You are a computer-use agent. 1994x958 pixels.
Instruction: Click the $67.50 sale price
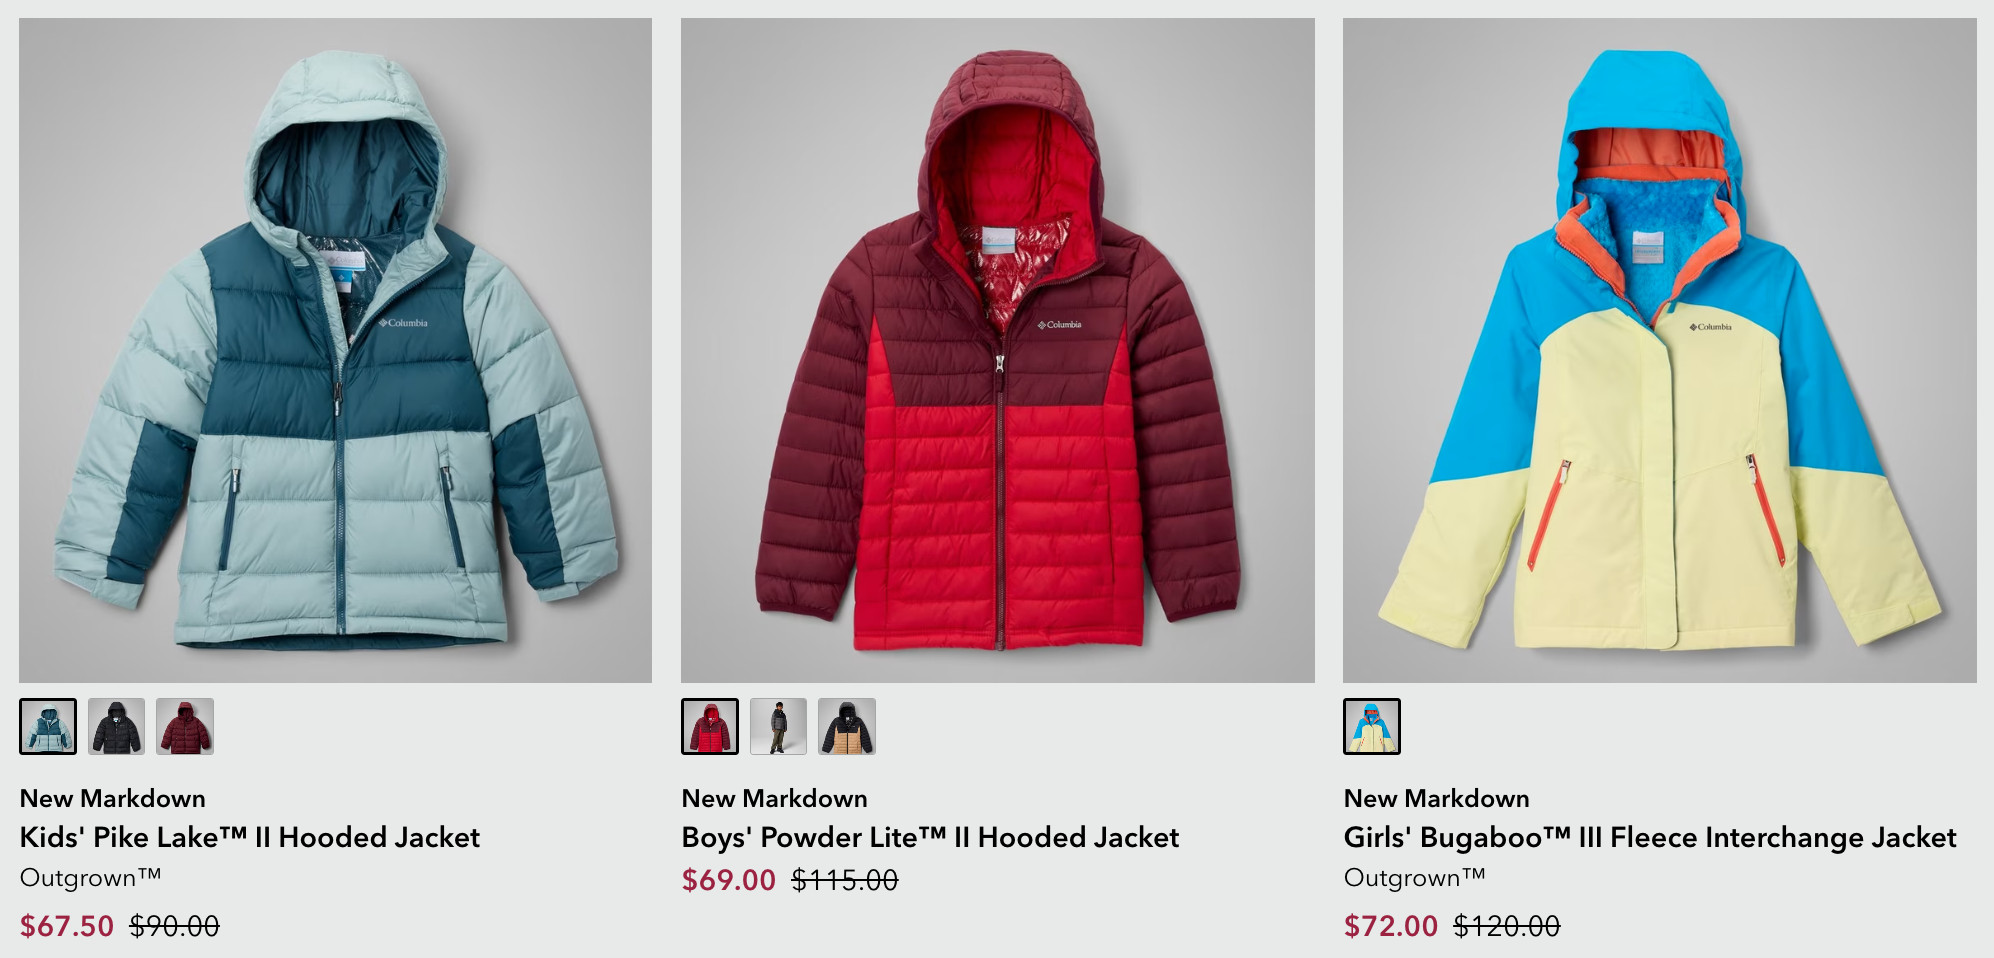click(67, 926)
